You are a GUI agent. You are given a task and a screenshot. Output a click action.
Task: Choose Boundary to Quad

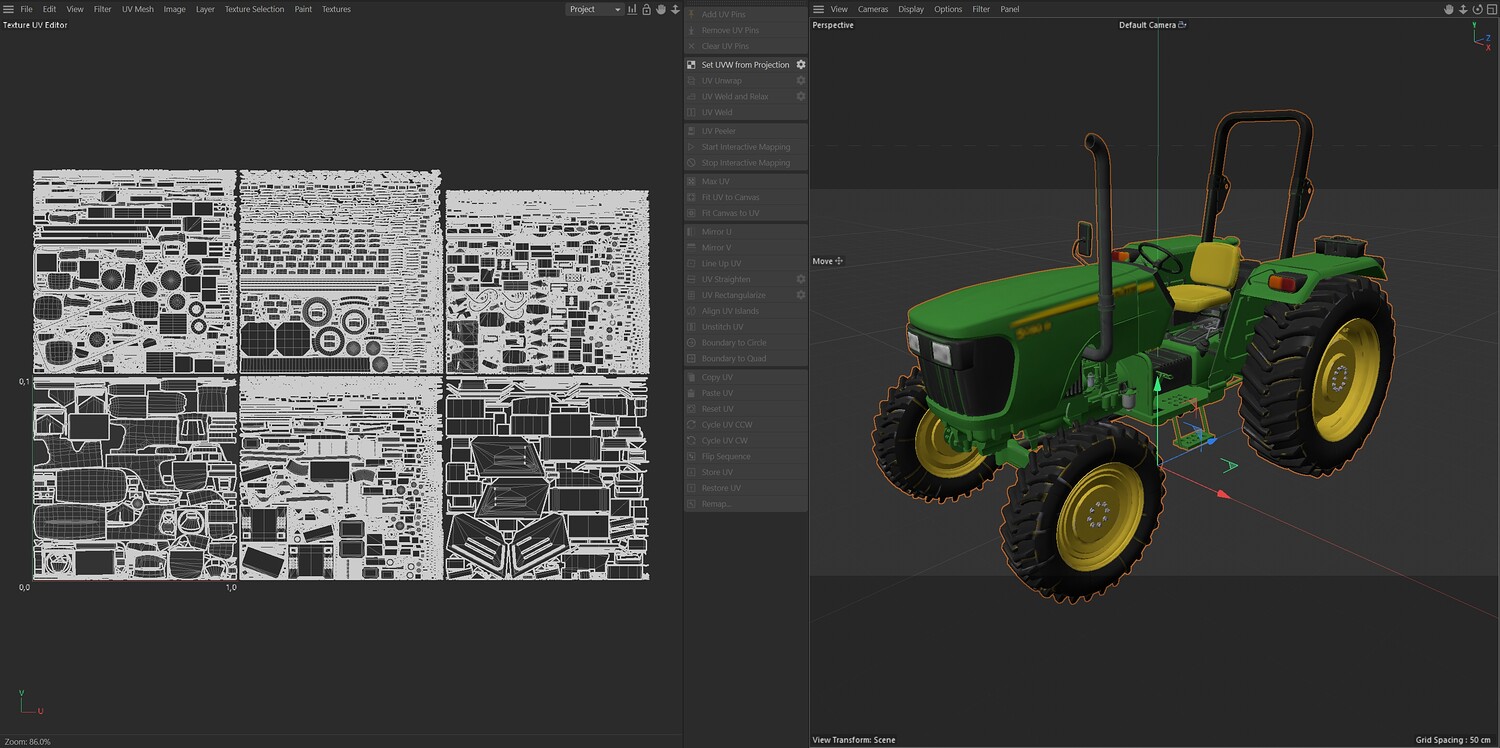[x=734, y=359]
